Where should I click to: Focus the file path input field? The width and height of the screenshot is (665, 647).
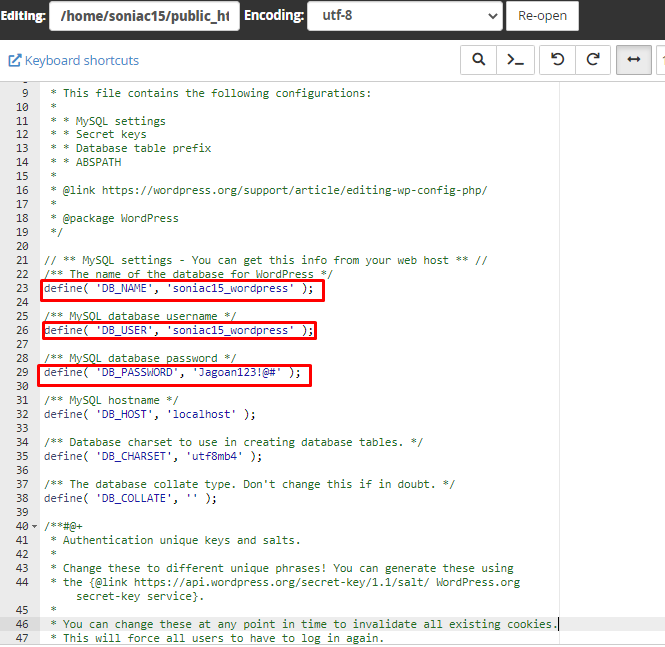point(144,16)
